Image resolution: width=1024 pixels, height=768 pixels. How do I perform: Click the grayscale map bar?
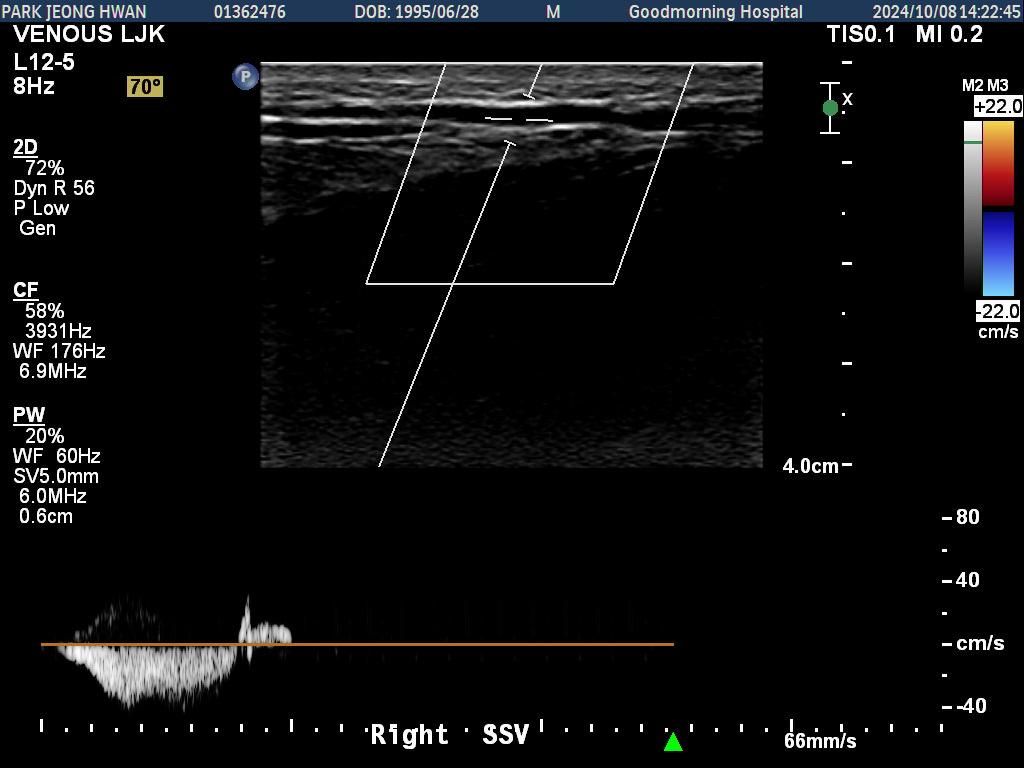click(973, 207)
